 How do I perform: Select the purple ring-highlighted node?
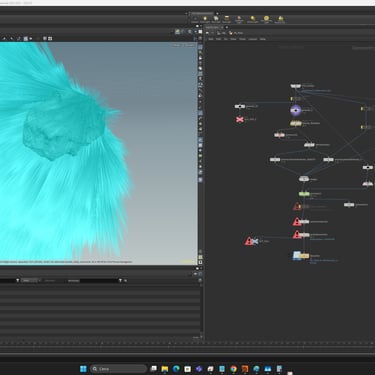pos(295,110)
